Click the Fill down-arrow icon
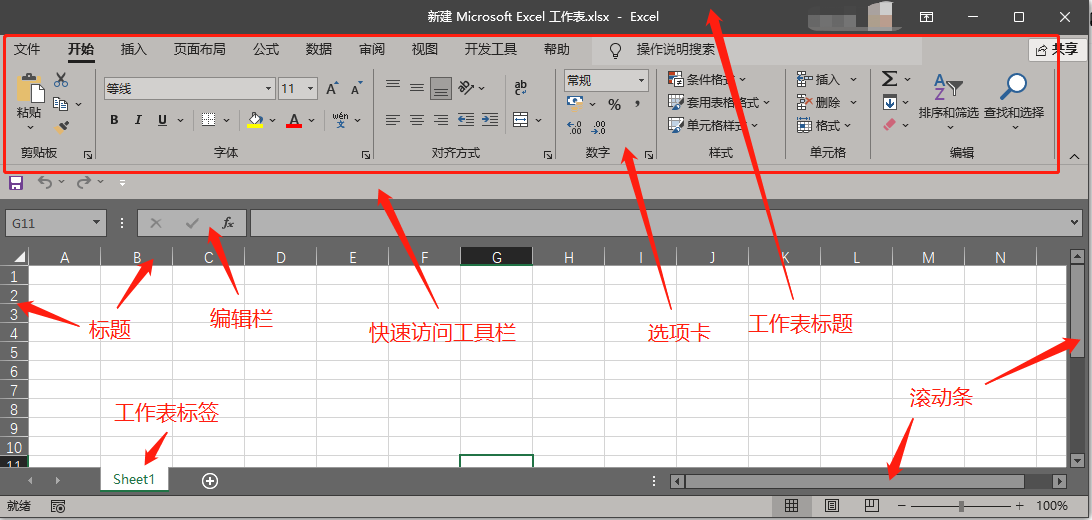 coord(889,102)
